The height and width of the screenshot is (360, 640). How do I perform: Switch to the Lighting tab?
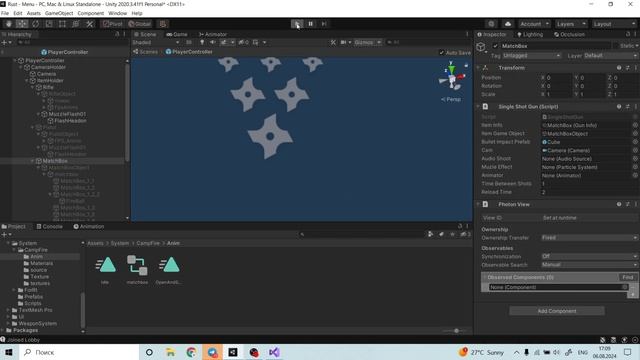click(530, 34)
